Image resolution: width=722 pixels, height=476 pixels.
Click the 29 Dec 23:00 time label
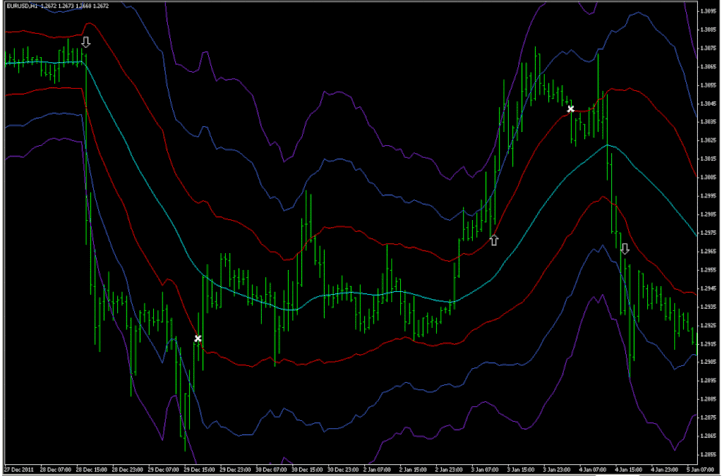coord(235,470)
